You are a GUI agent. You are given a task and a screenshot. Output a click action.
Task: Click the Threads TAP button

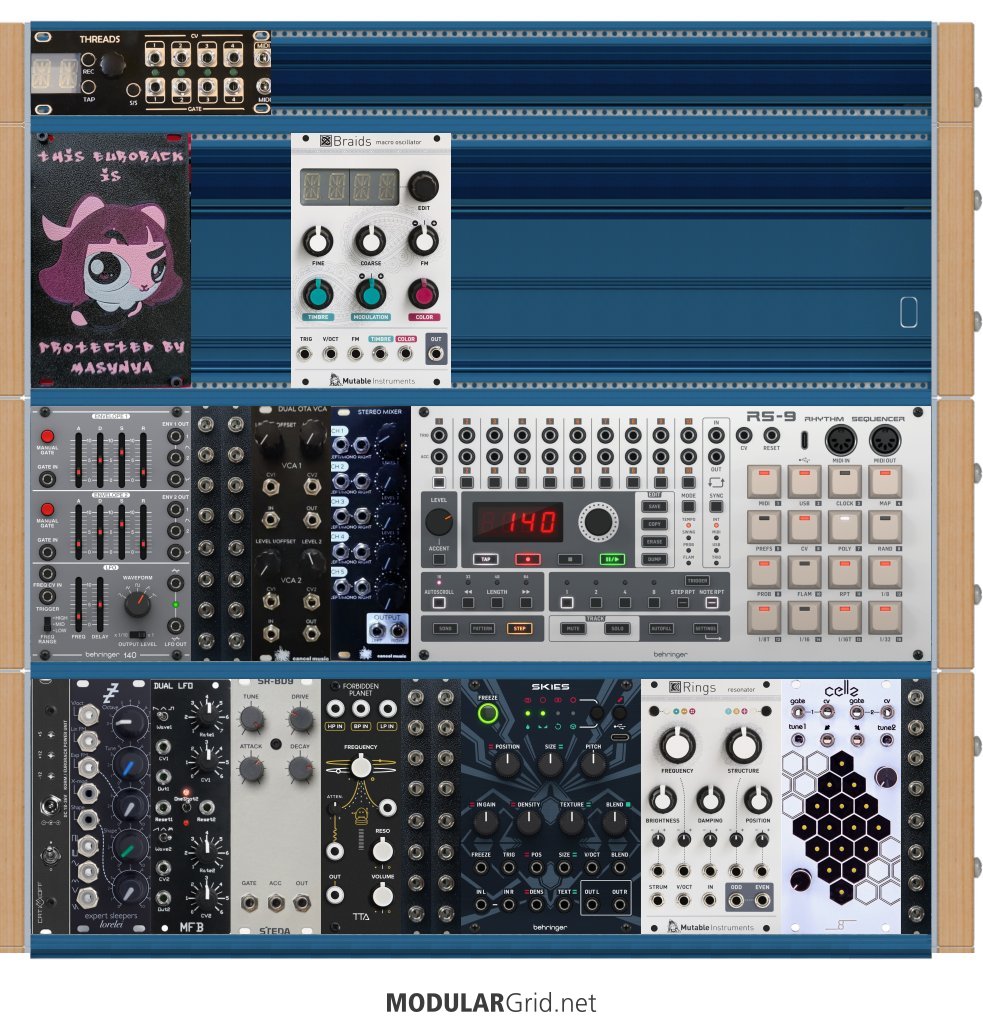tap(89, 87)
